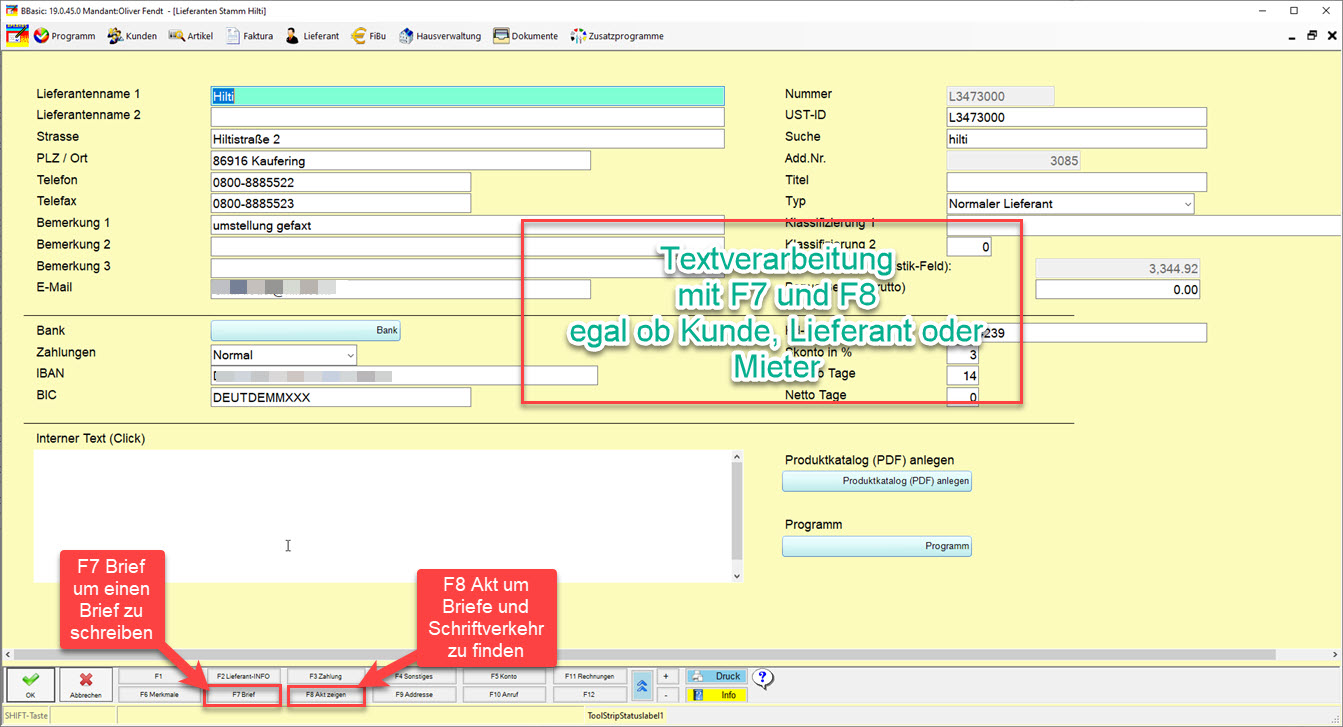The width and height of the screenshot is (1343, 727).
Task: Open the Lieferant menu
Action: (x=311, y=36)
